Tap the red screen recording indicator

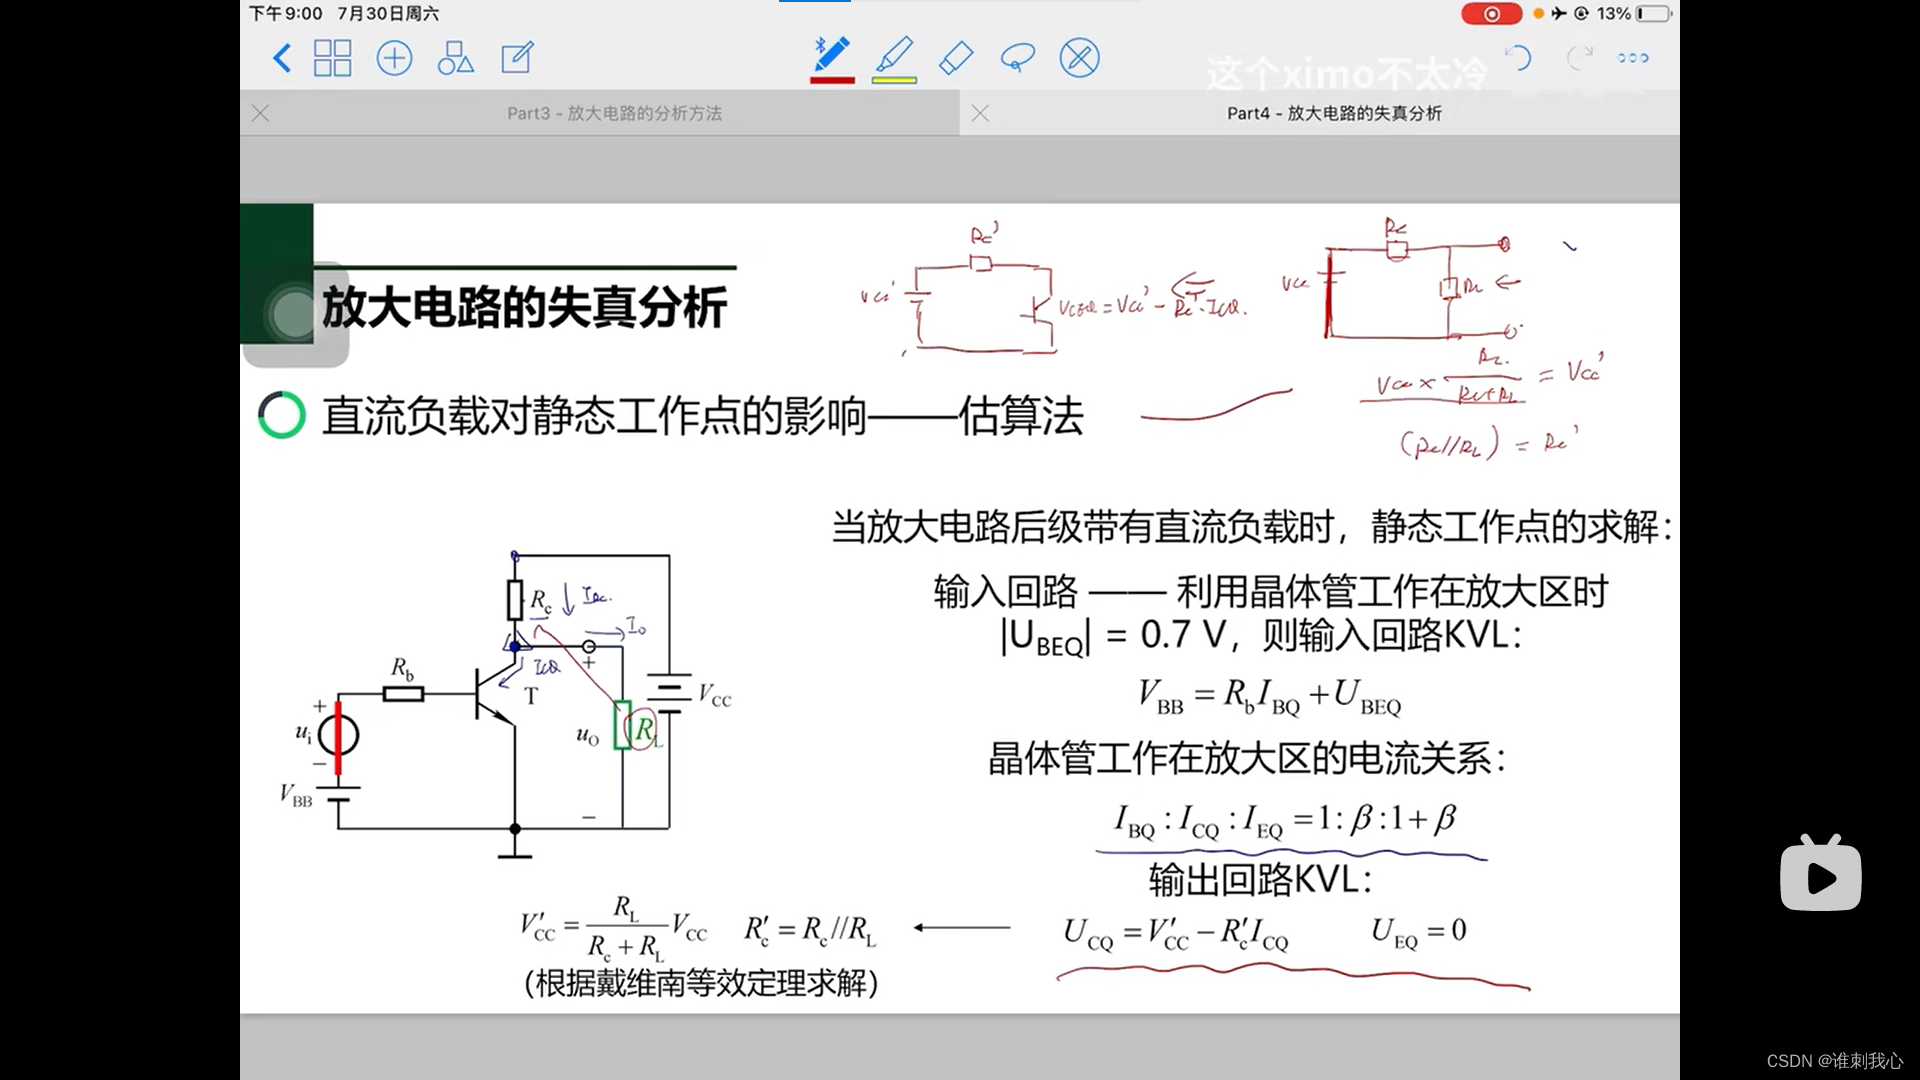[1490, 14]
